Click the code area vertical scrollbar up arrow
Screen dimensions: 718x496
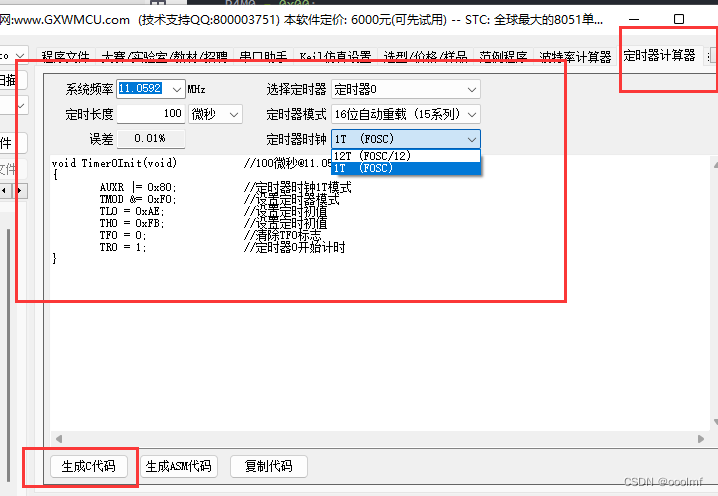715,164
